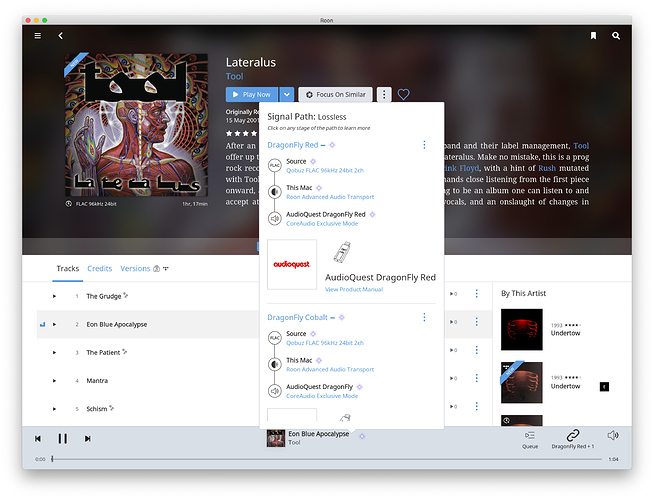
Task: Click This Mac icon under DragonFly Cobalt
Action: tap(274, 365)
